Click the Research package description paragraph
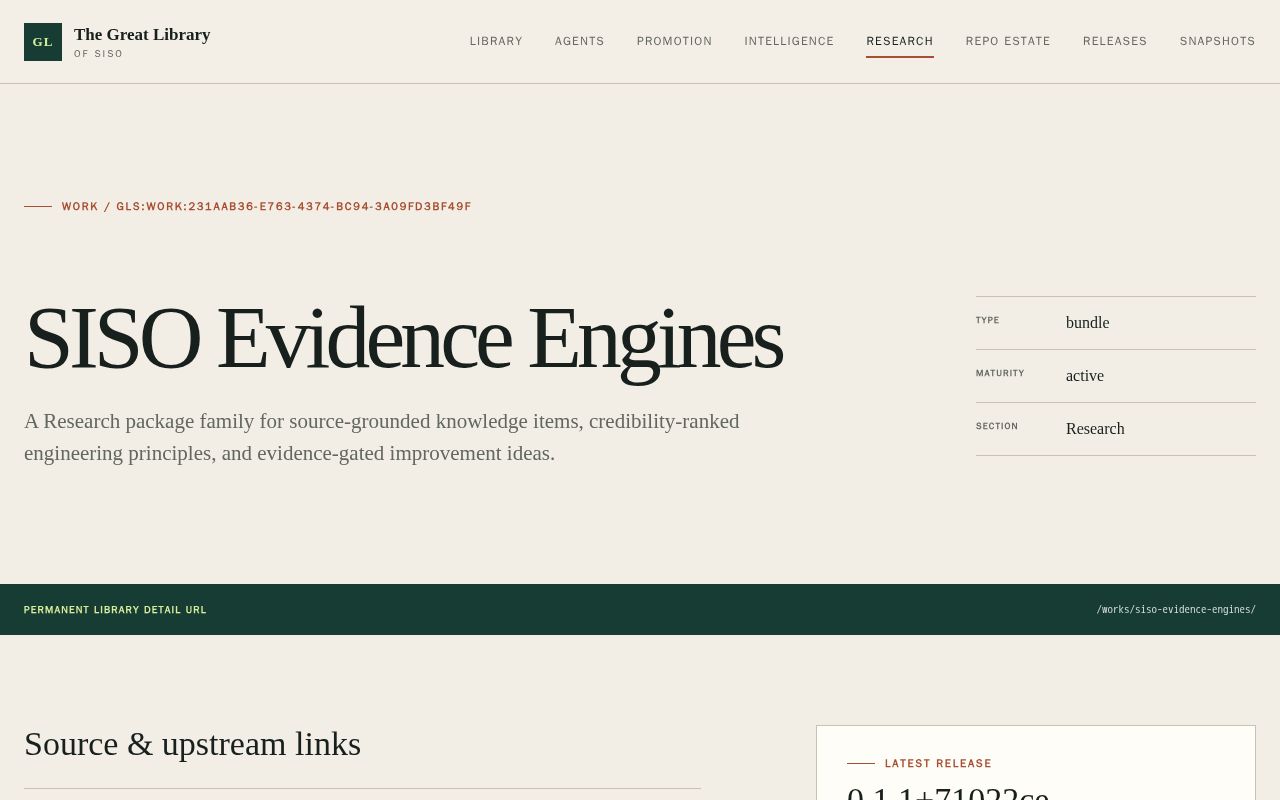 (x=382, y=437)
